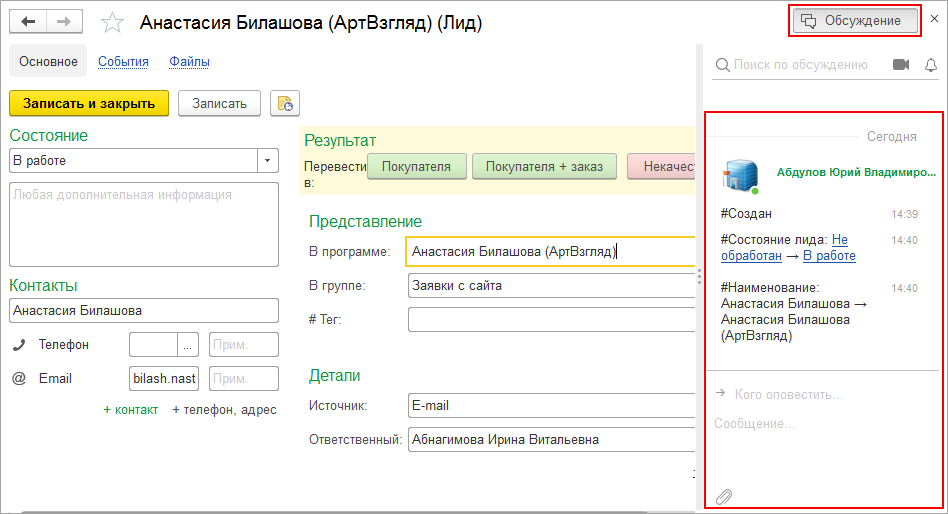Click the forward navigation arrow
Screen dimensions: 948x514
click(65, 21)
